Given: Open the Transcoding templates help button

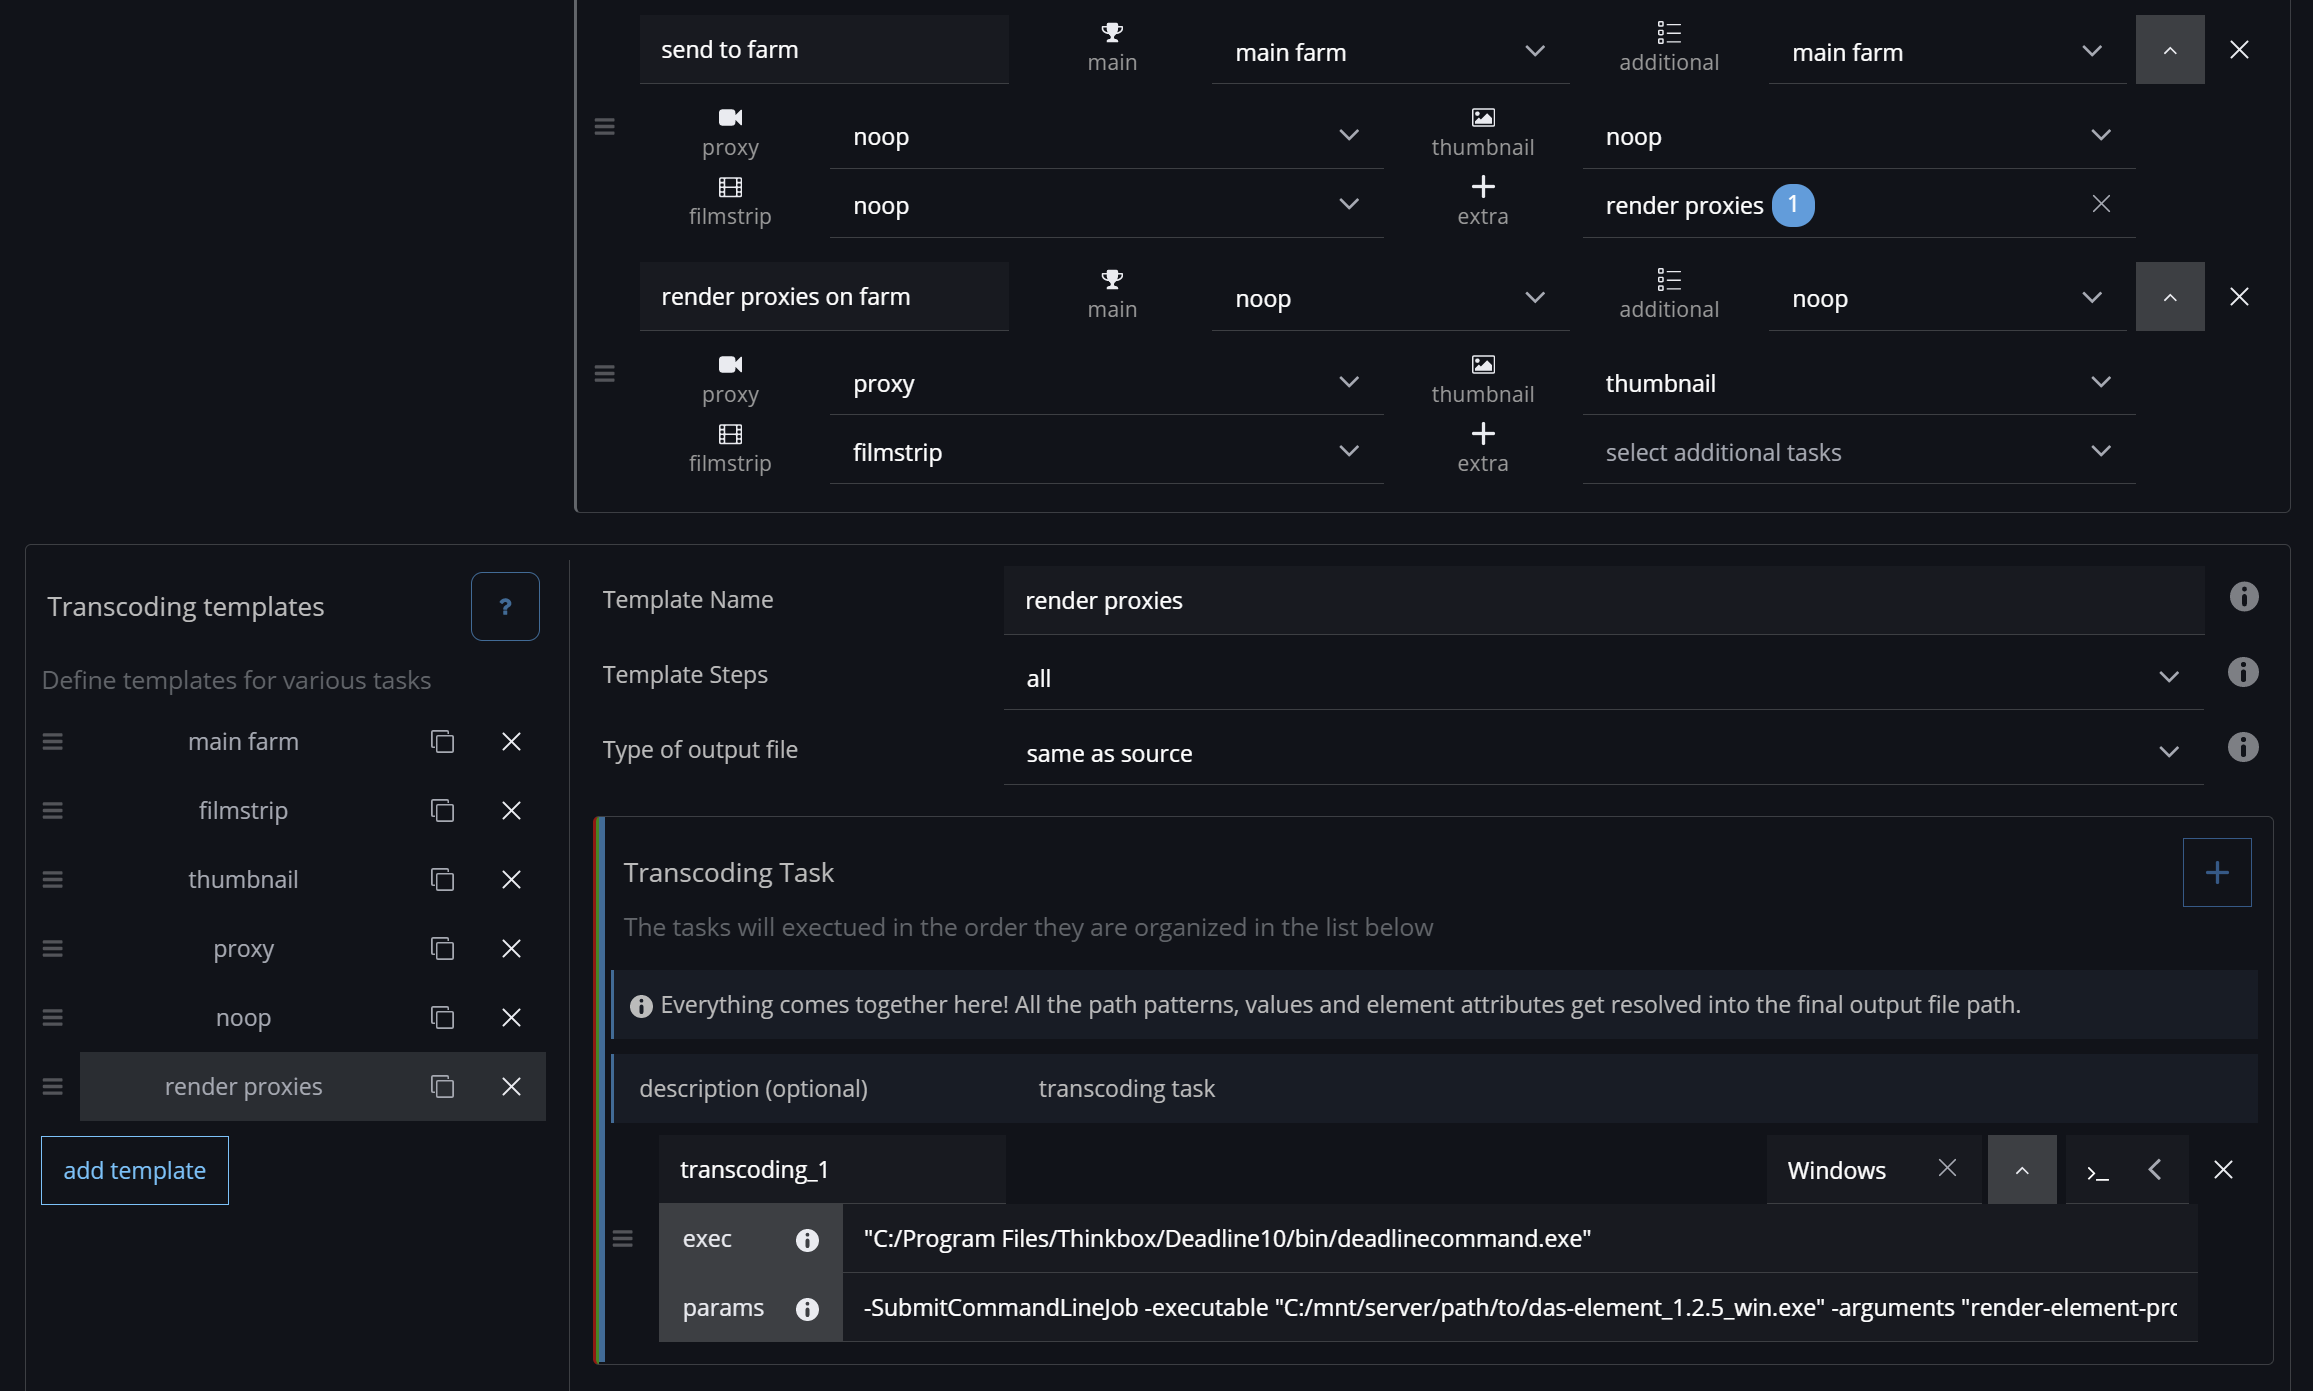Looking at the screenshot, I should (505, 606).
